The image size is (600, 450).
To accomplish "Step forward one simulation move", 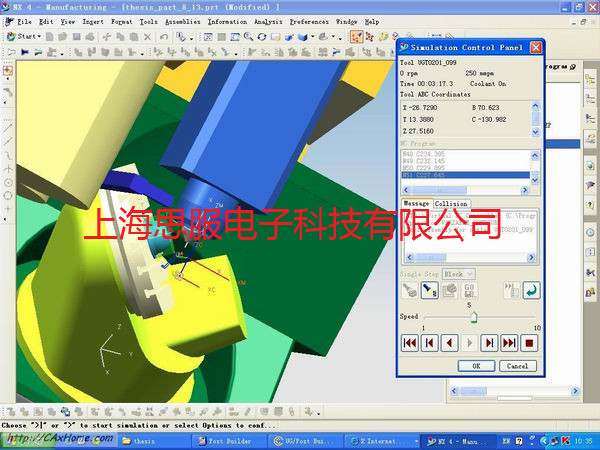I will [x=489, y=342].
